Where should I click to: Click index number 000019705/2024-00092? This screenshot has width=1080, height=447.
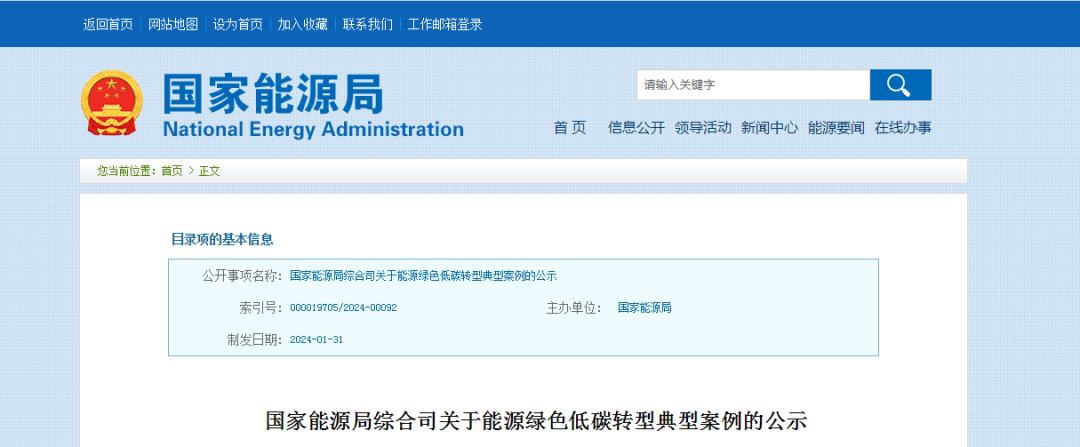pos(343,308)
